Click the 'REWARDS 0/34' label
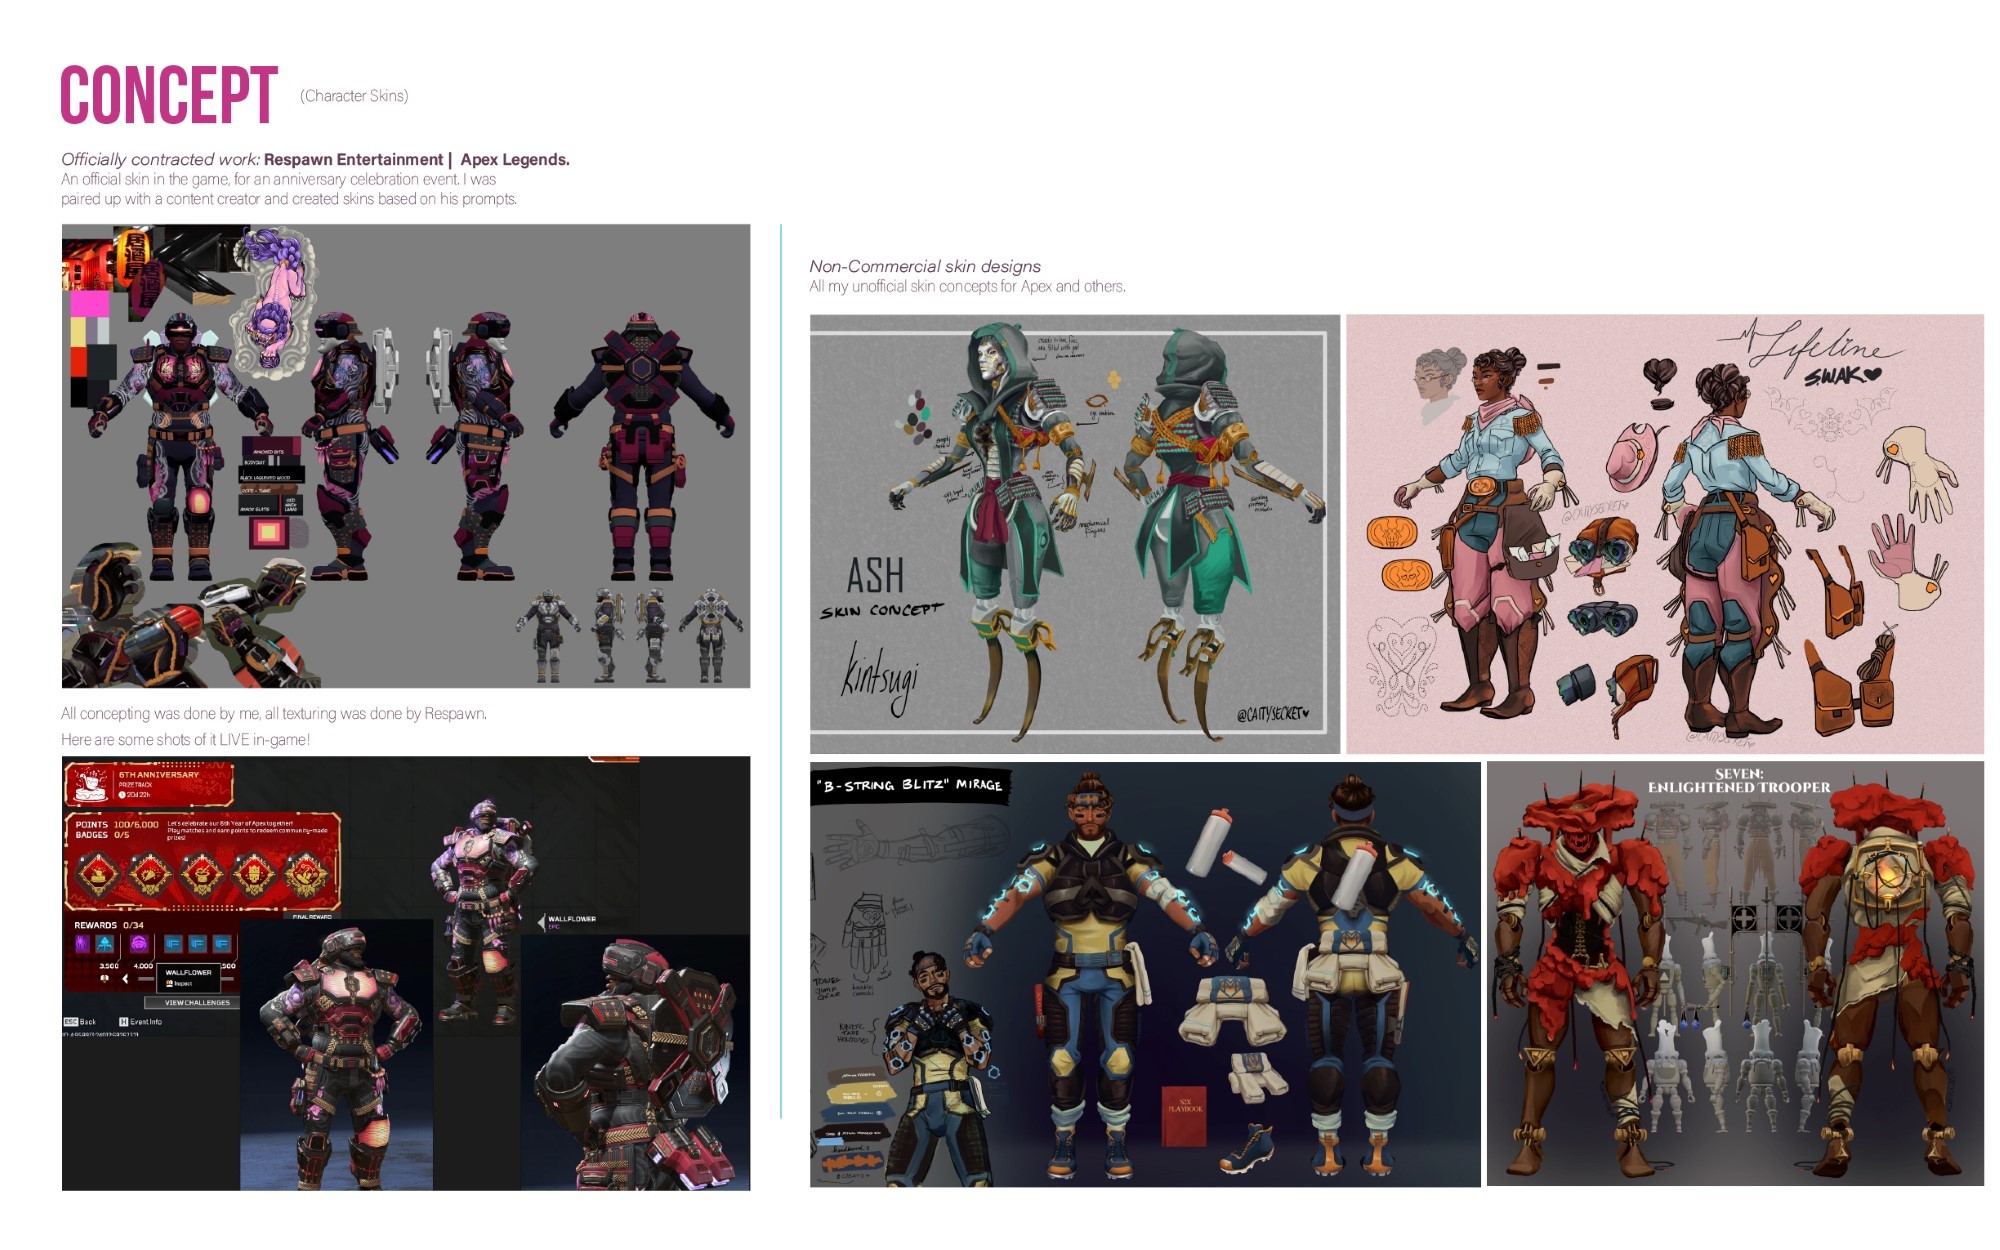The image size is (2000, 1250). click(x=109, y=925)
